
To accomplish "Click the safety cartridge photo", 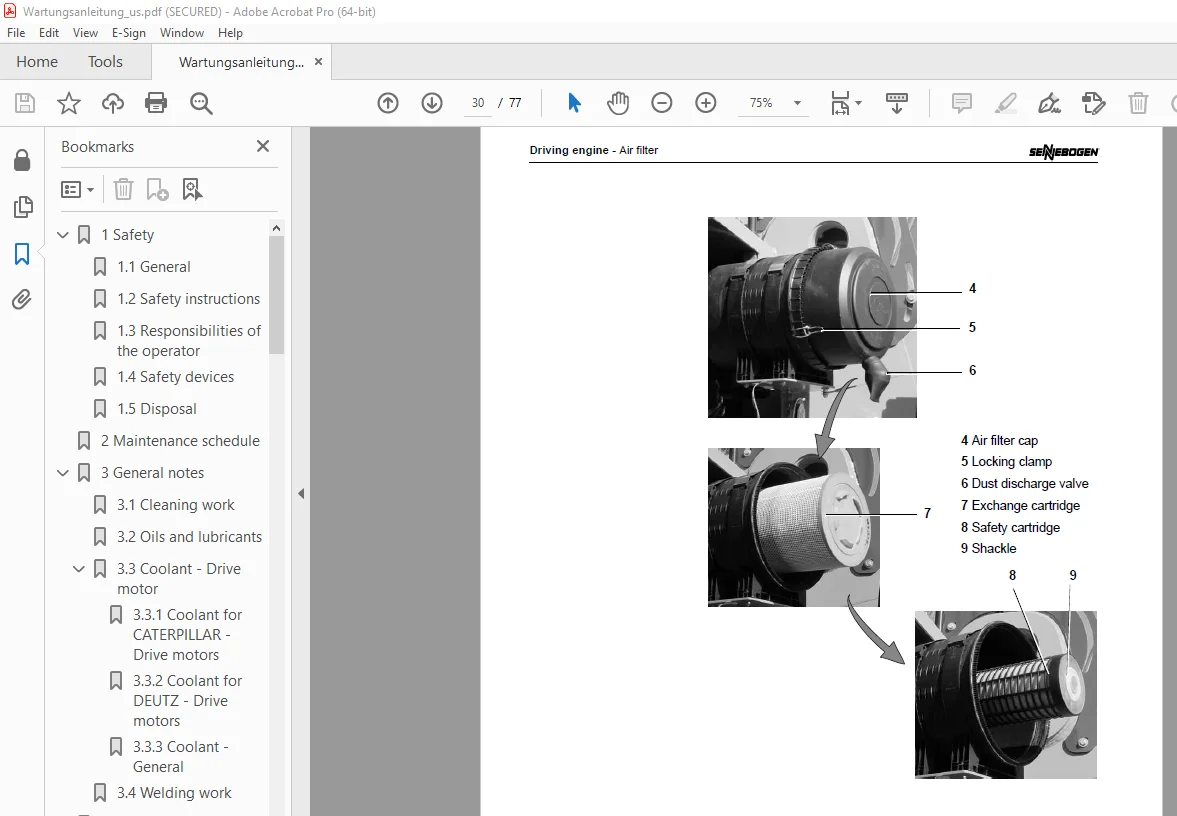I will tap(1006, 694).
